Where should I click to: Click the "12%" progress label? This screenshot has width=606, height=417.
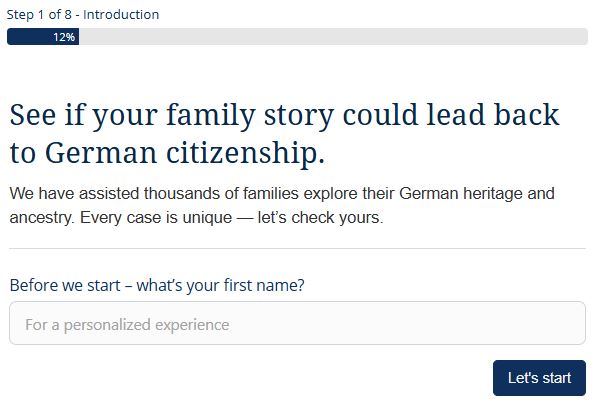pos(64,37)
